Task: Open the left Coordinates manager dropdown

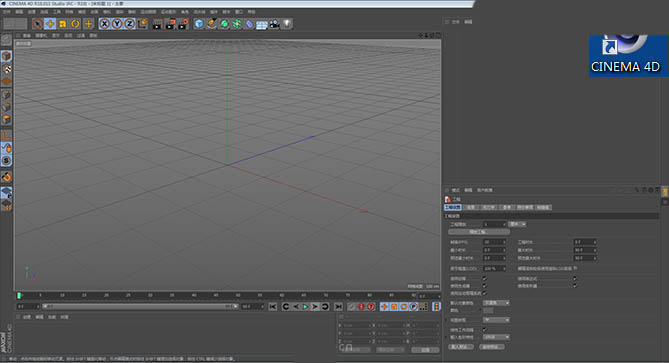Action: coord(355,350)
